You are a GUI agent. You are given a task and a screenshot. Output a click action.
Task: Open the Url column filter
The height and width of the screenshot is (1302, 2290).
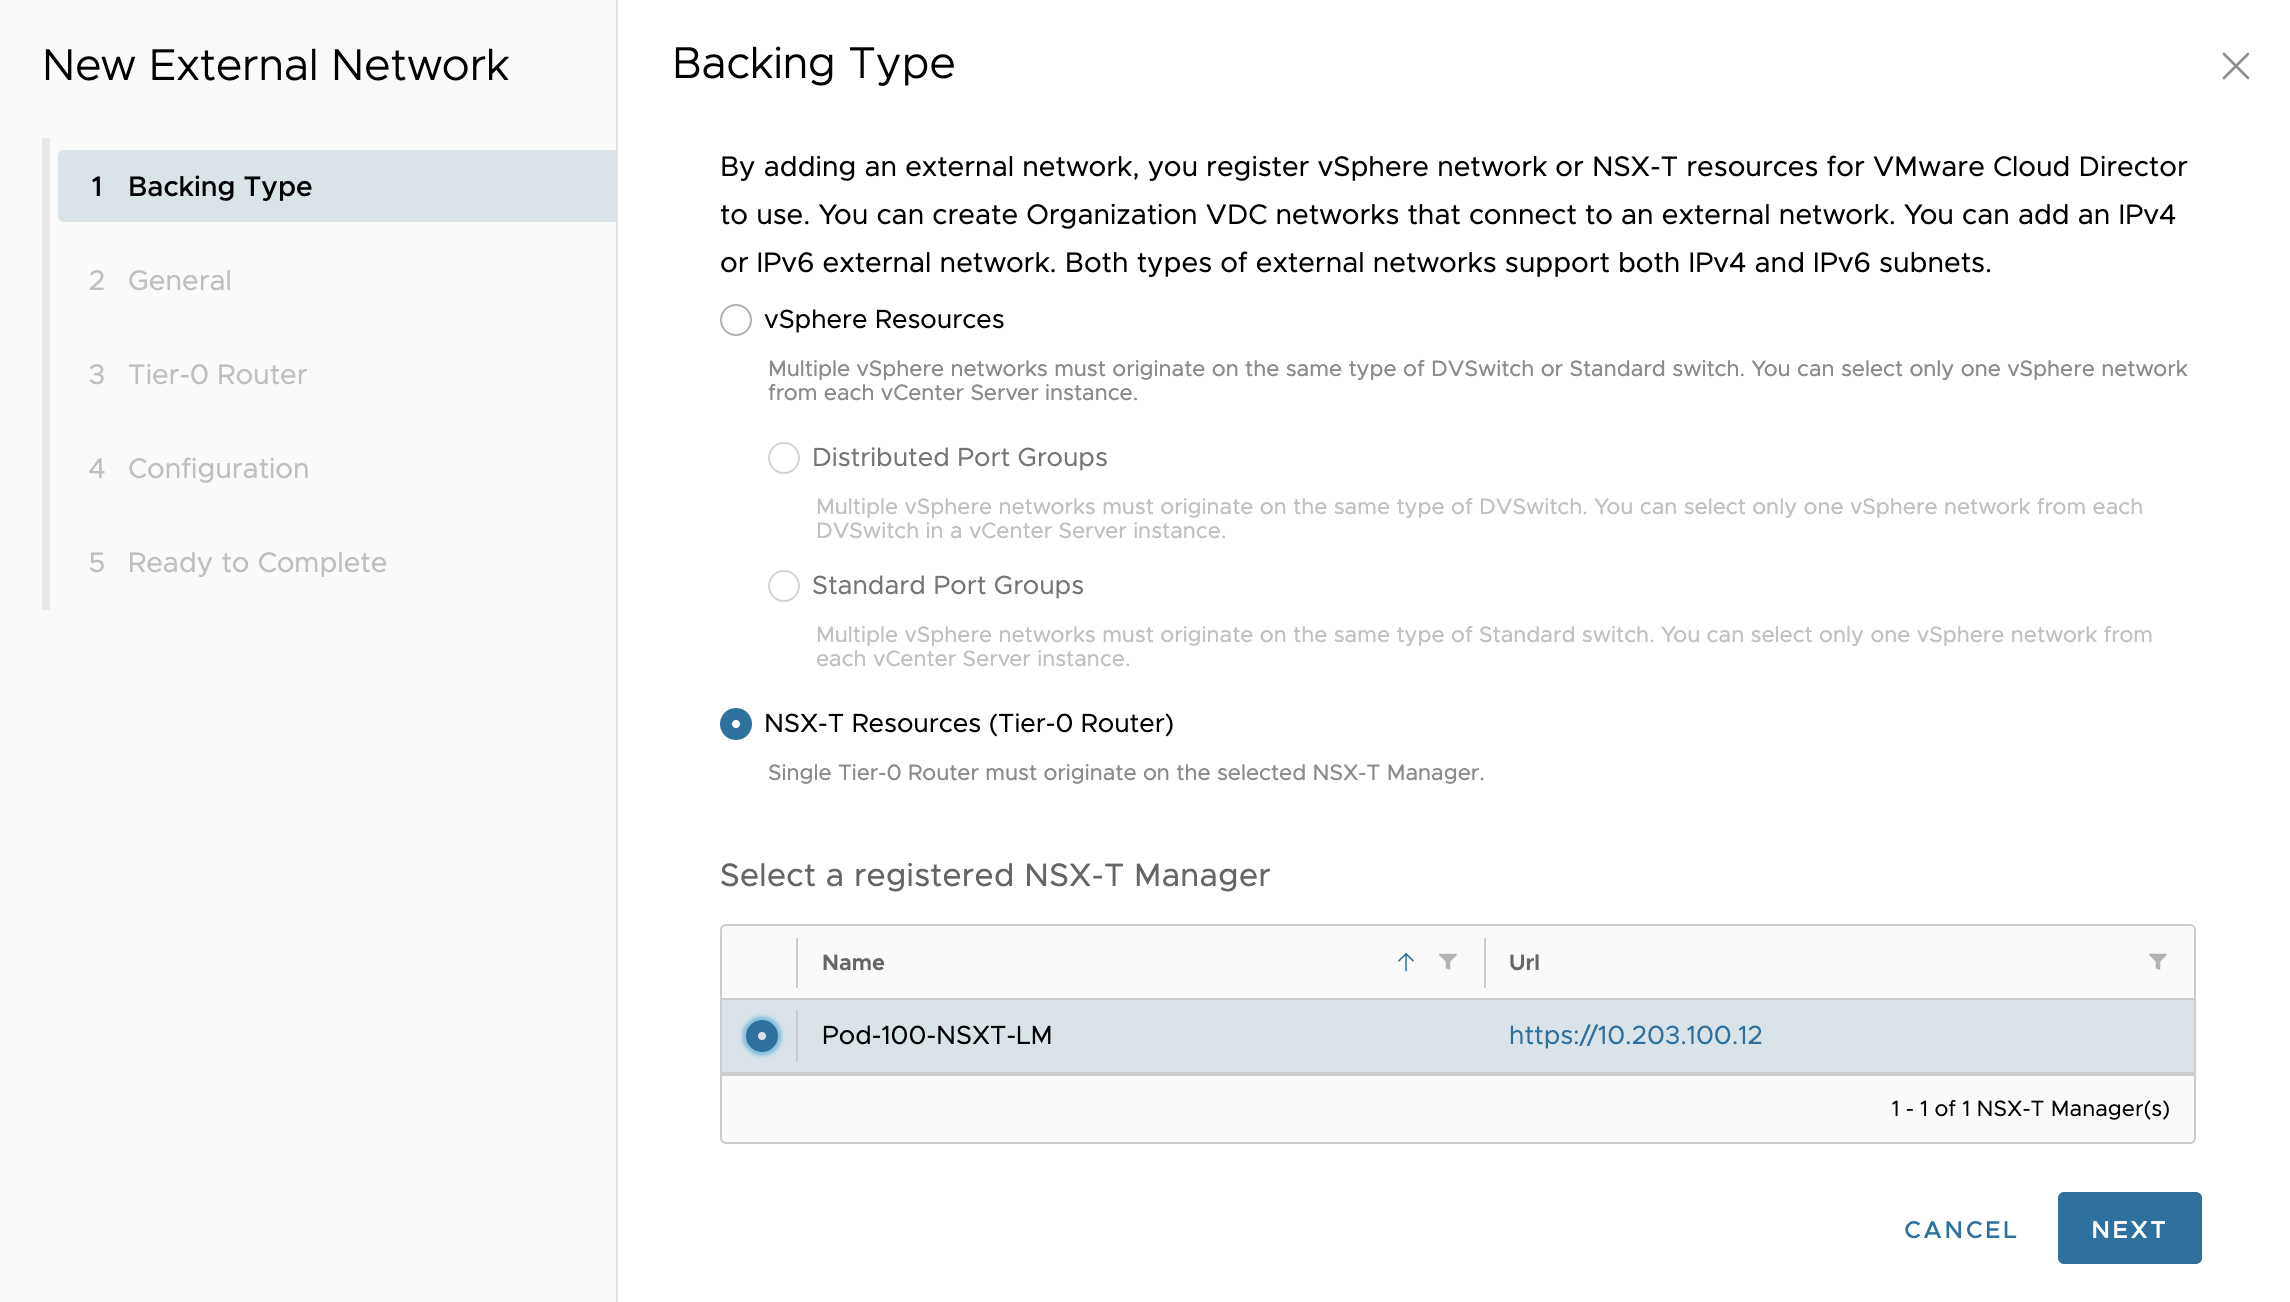coord(2157,962)
